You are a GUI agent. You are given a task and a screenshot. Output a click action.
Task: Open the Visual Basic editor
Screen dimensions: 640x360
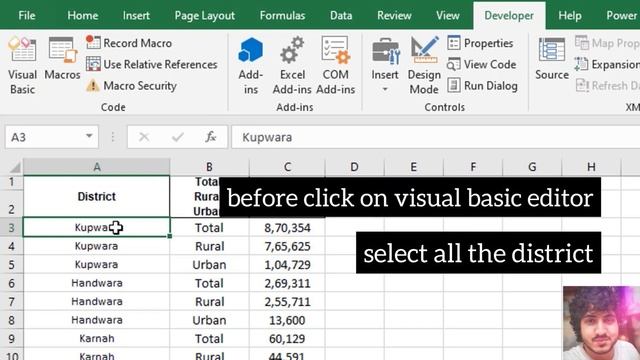pyautogui.click(x=22, y=65)
